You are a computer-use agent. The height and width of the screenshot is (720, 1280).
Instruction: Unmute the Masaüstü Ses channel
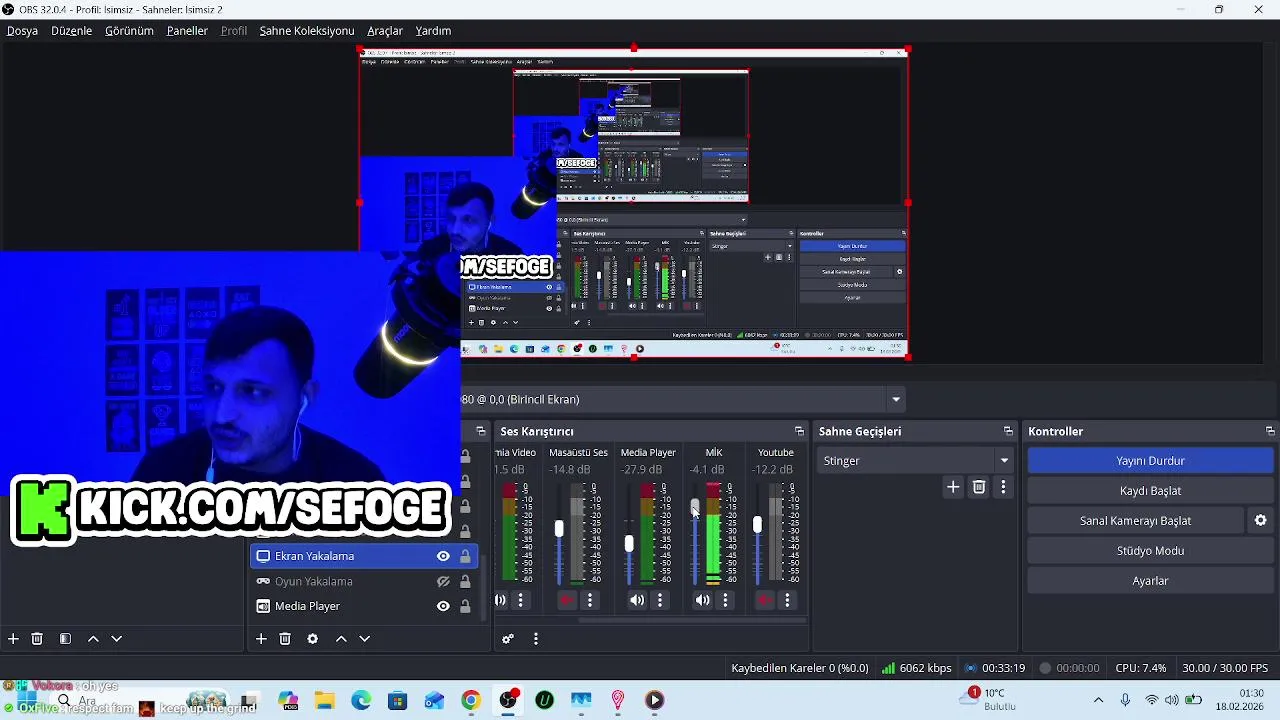tap(567, 600)
